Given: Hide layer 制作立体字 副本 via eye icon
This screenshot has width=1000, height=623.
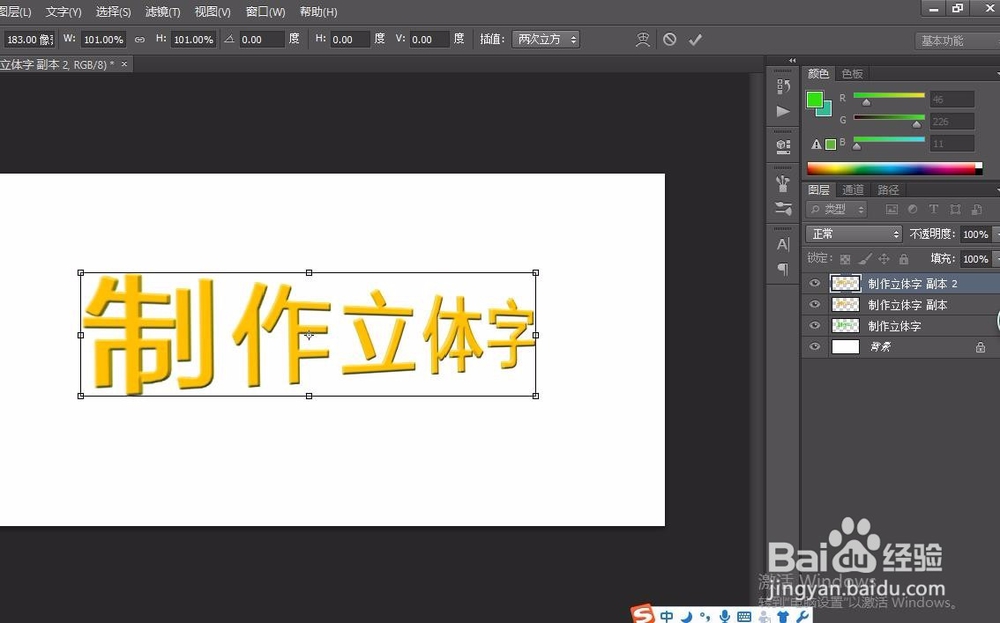Looking at the screenshot, I should 814,304.
